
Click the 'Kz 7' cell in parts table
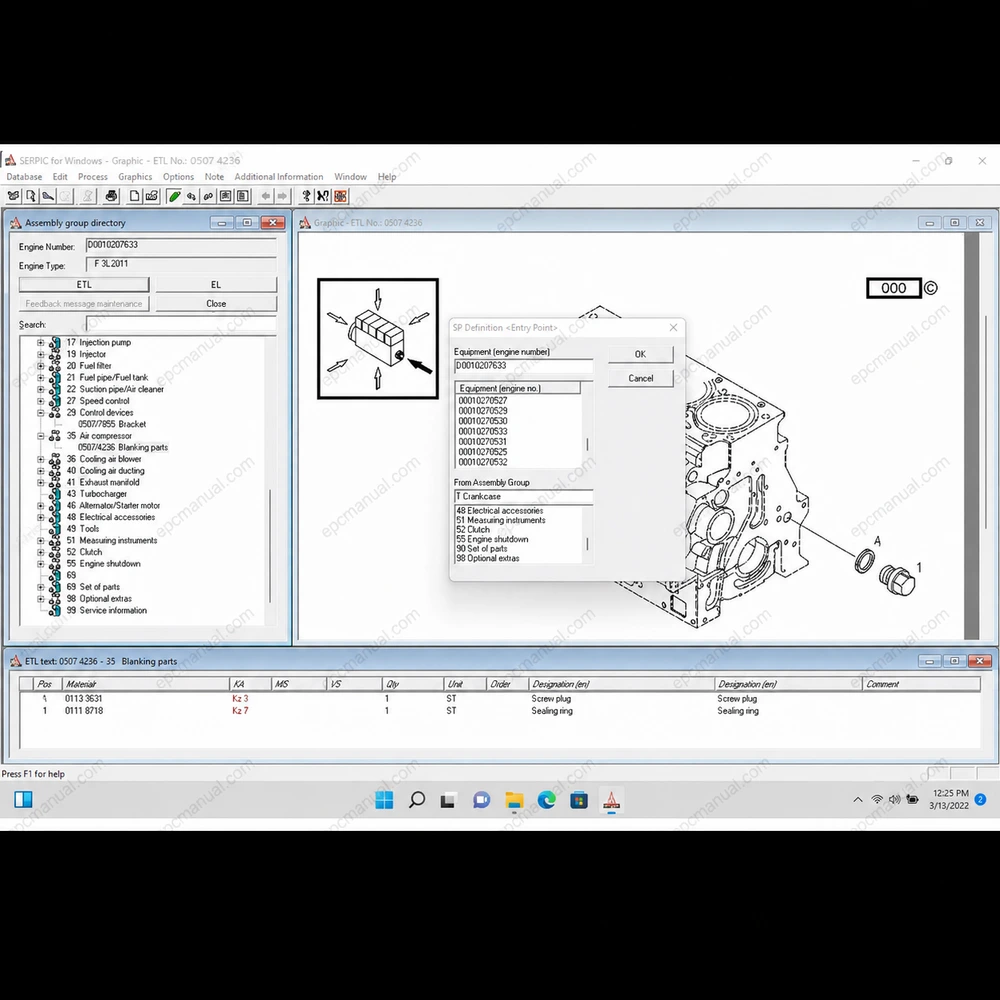pos(240,710)
